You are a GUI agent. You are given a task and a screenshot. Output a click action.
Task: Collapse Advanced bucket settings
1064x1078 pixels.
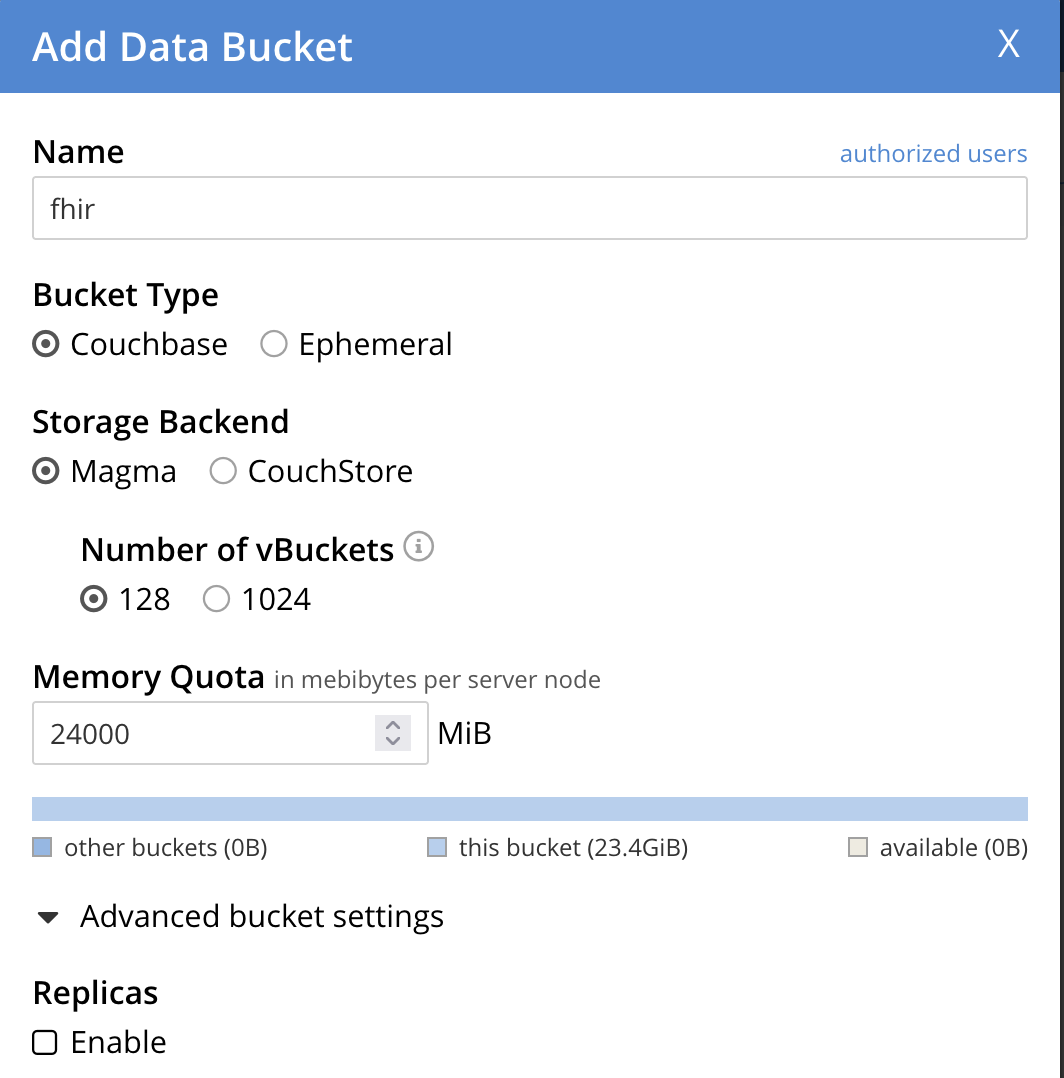tap(48, 917)
